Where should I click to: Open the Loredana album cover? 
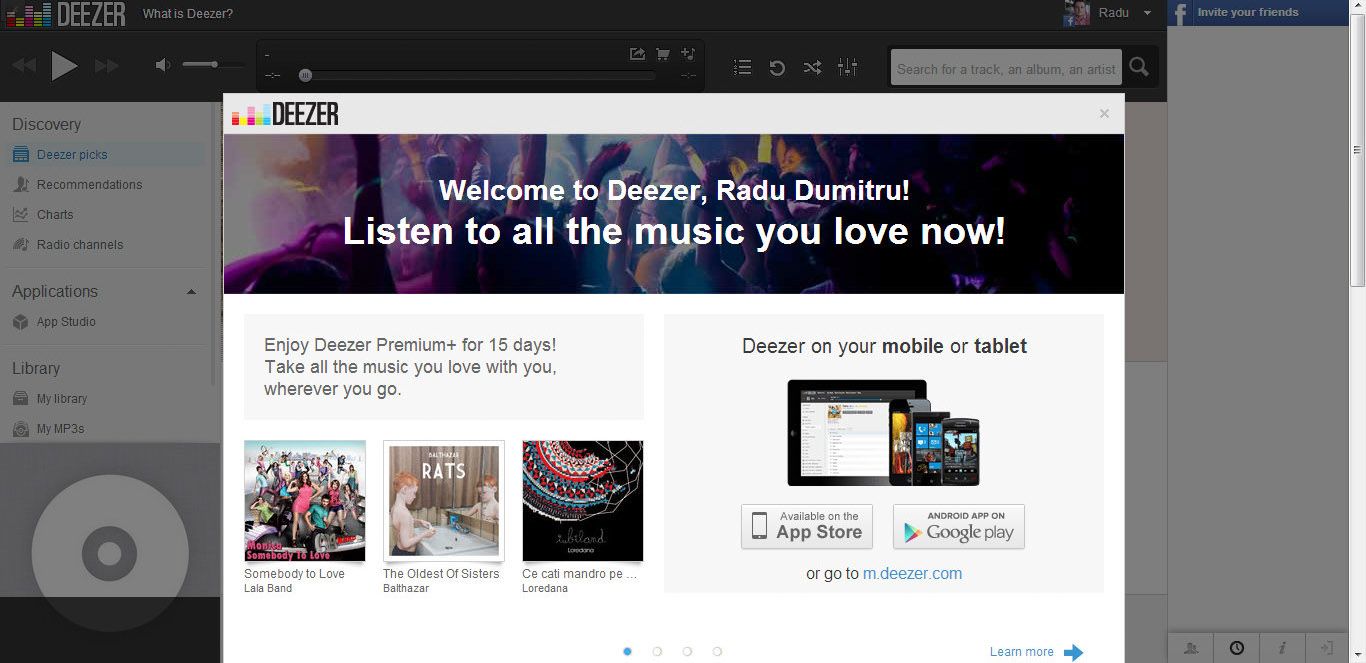pyautogui.click(x=583, y=501)
